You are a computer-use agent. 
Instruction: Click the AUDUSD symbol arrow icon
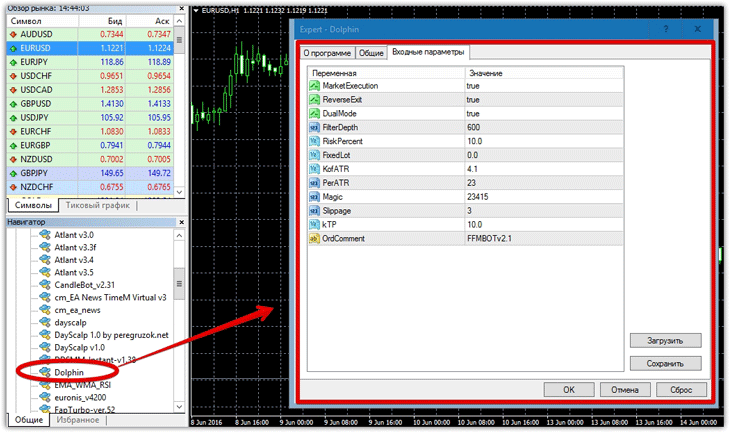click(x=12, y=34)
